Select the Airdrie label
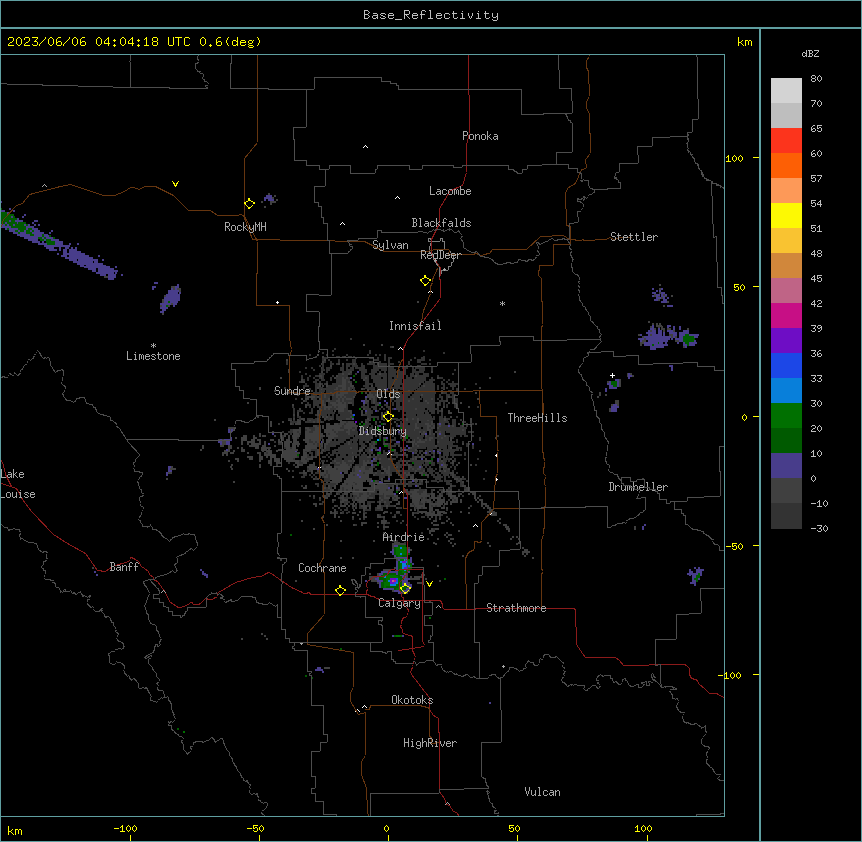This screenshot has height=842, width=862. [x=403, y=537]
